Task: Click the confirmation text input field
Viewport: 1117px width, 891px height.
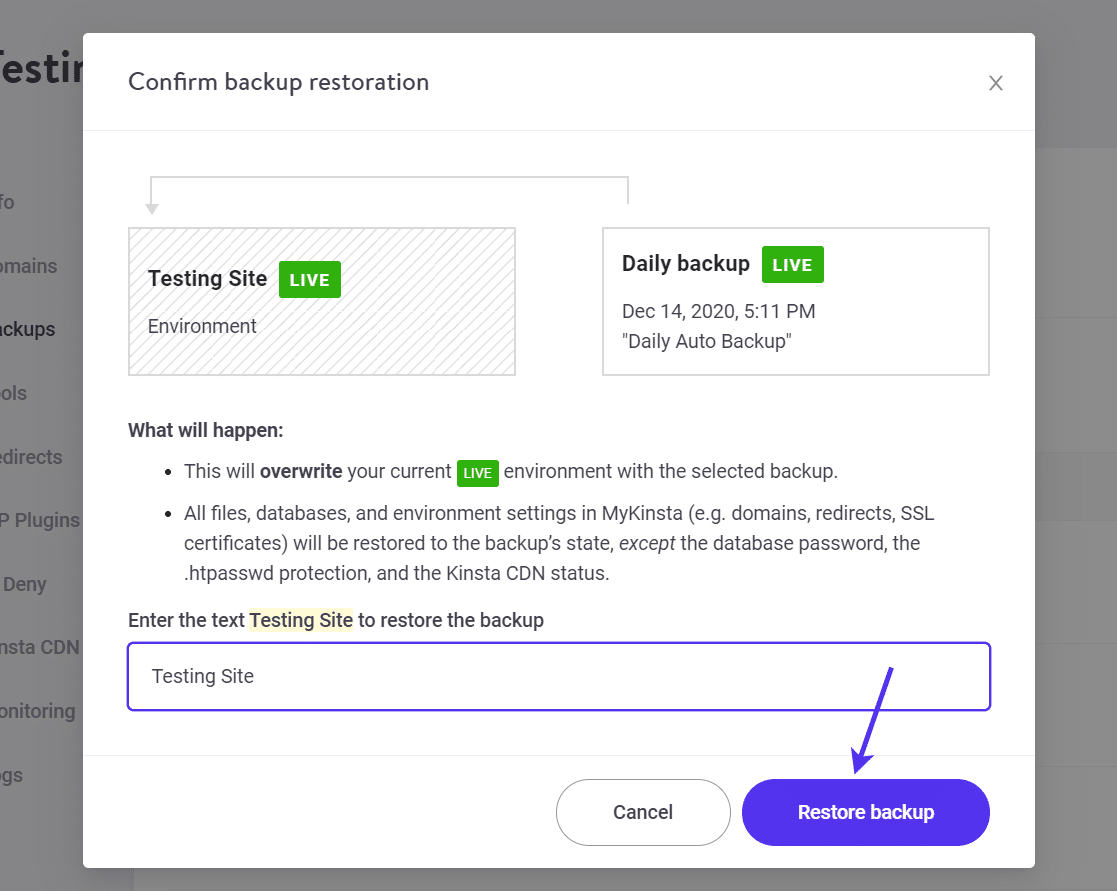Action: point(559,676)
